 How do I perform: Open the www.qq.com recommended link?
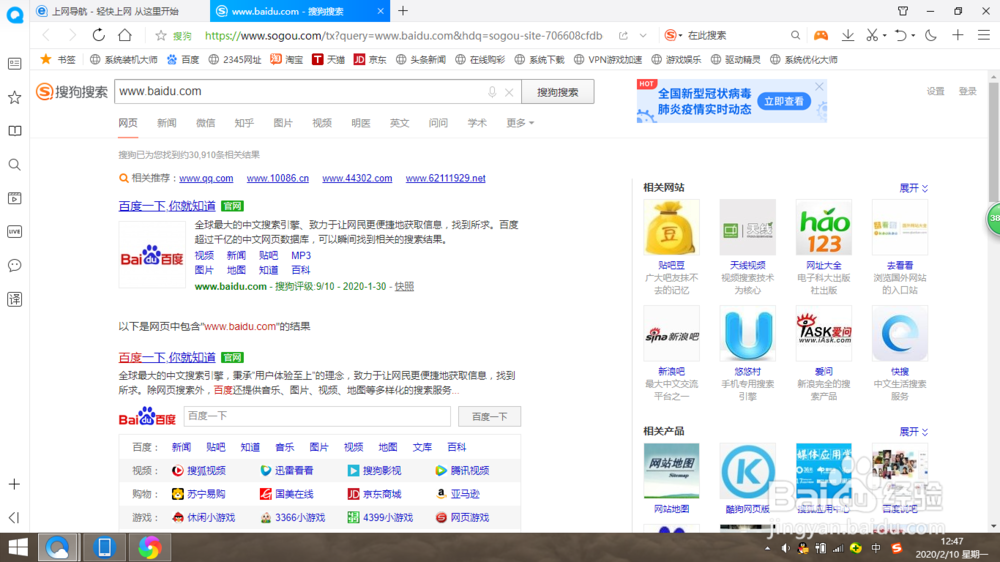click(206, 178)
